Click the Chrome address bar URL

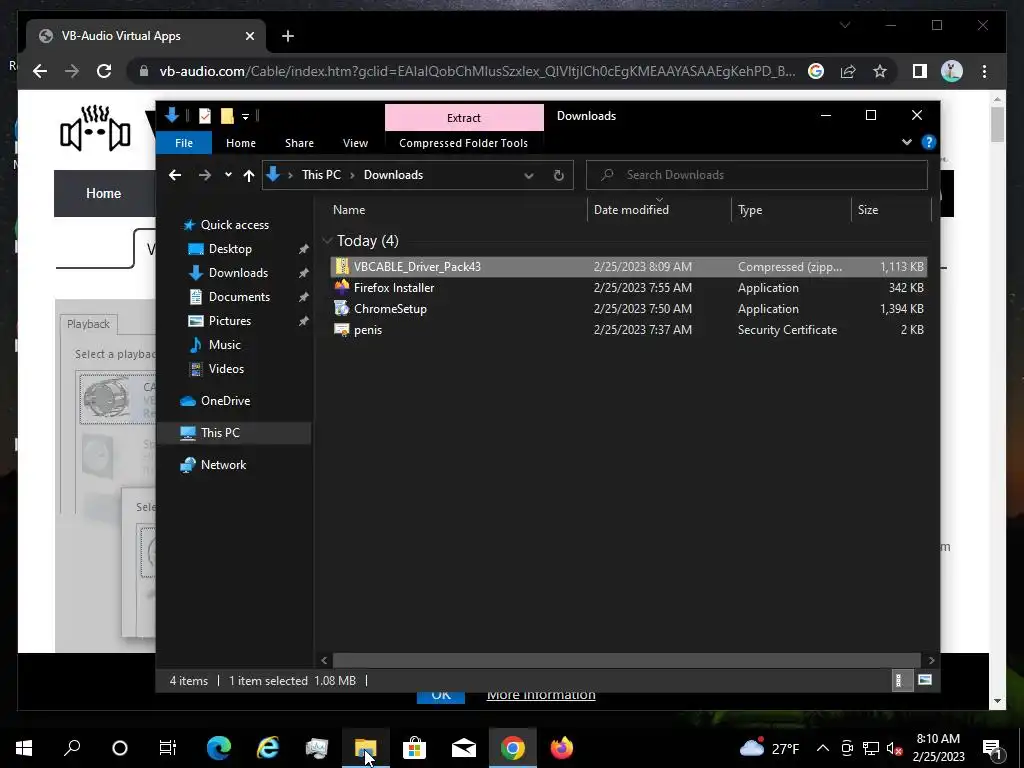(x=477, y=71)
